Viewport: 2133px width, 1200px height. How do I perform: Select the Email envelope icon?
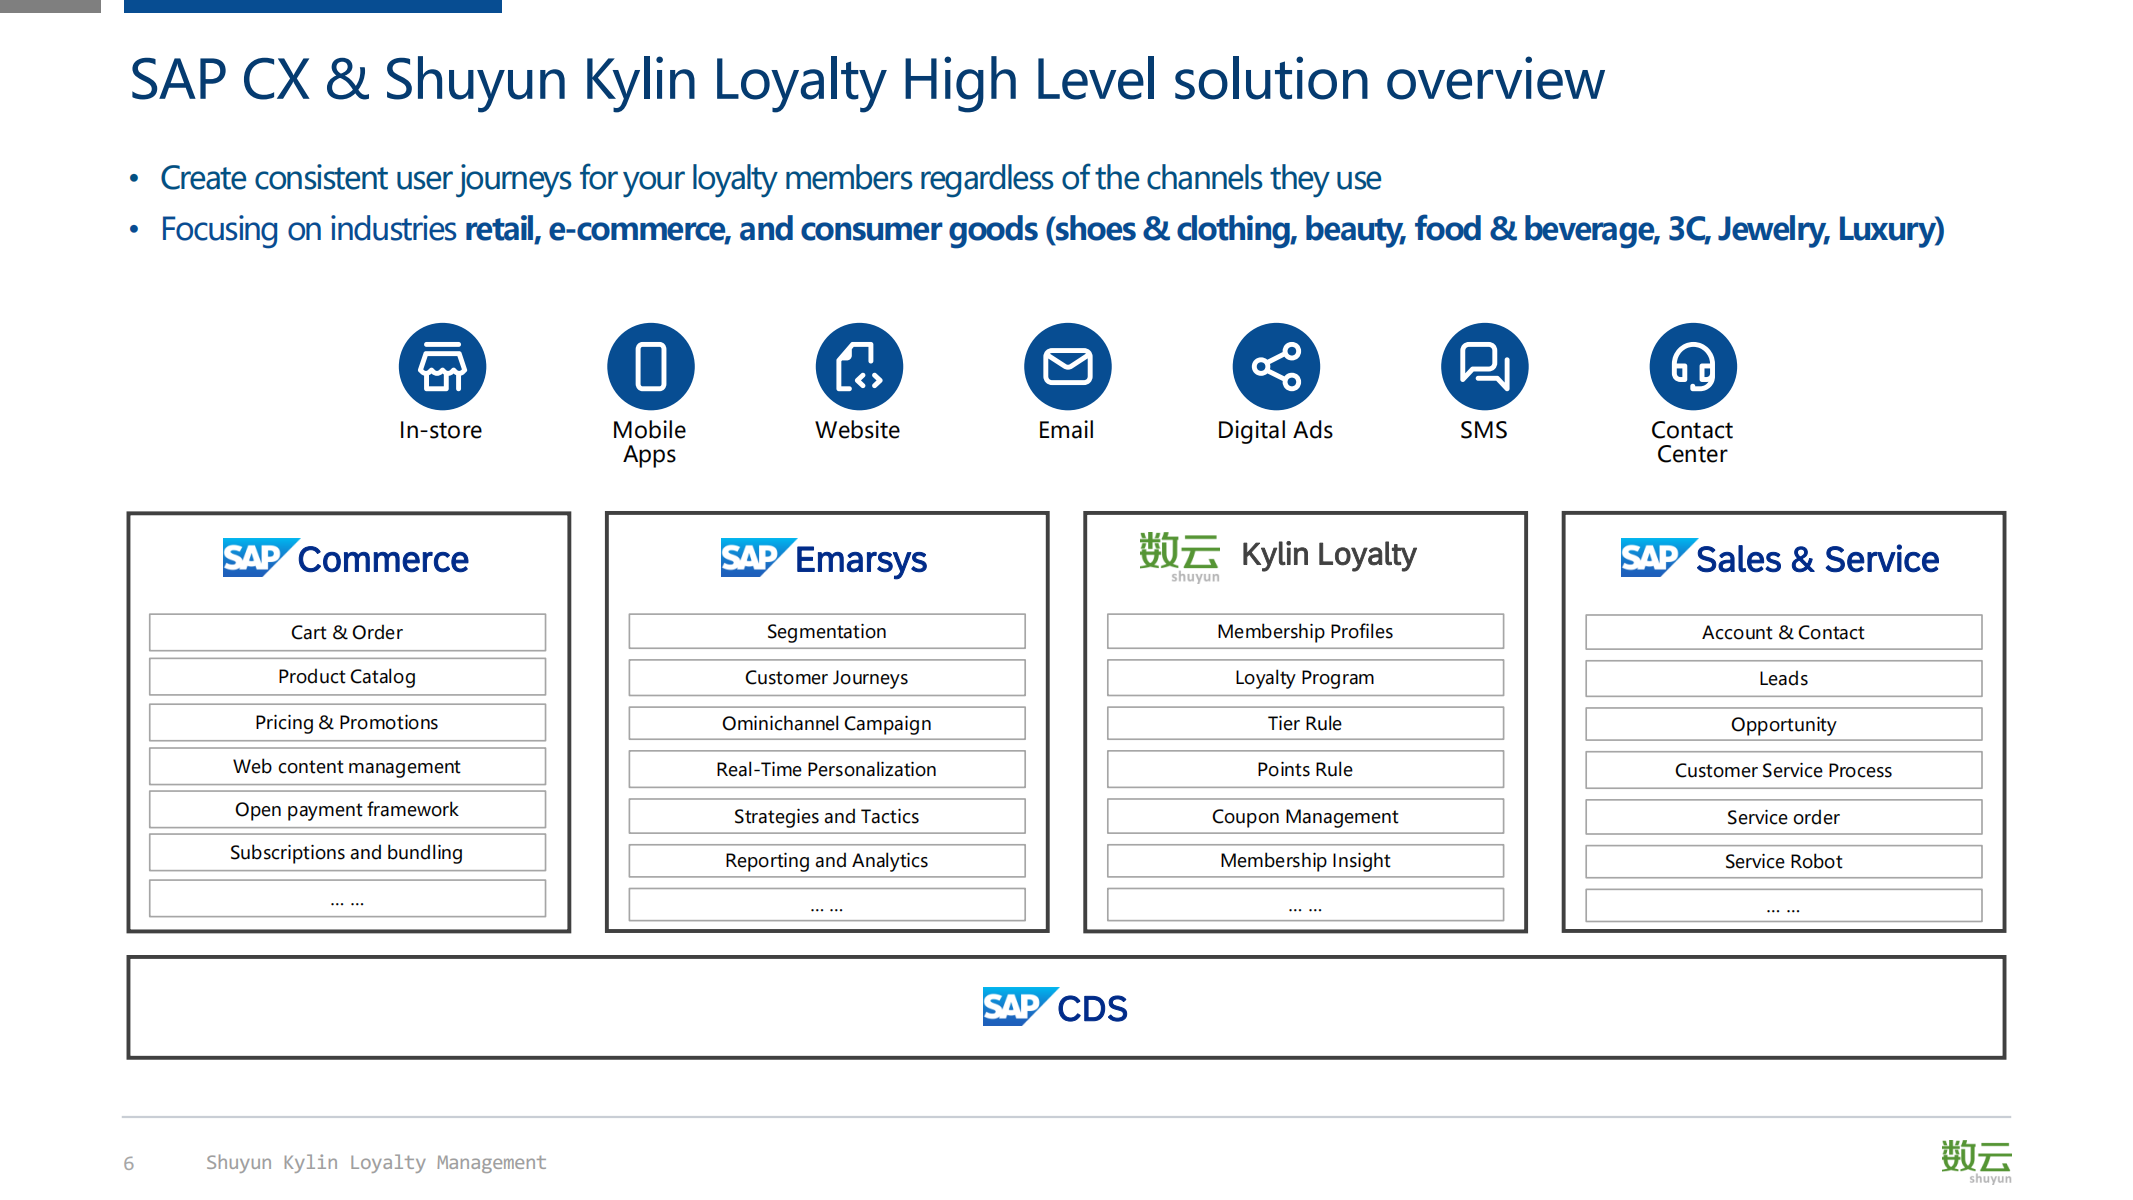pos(1068,366)
